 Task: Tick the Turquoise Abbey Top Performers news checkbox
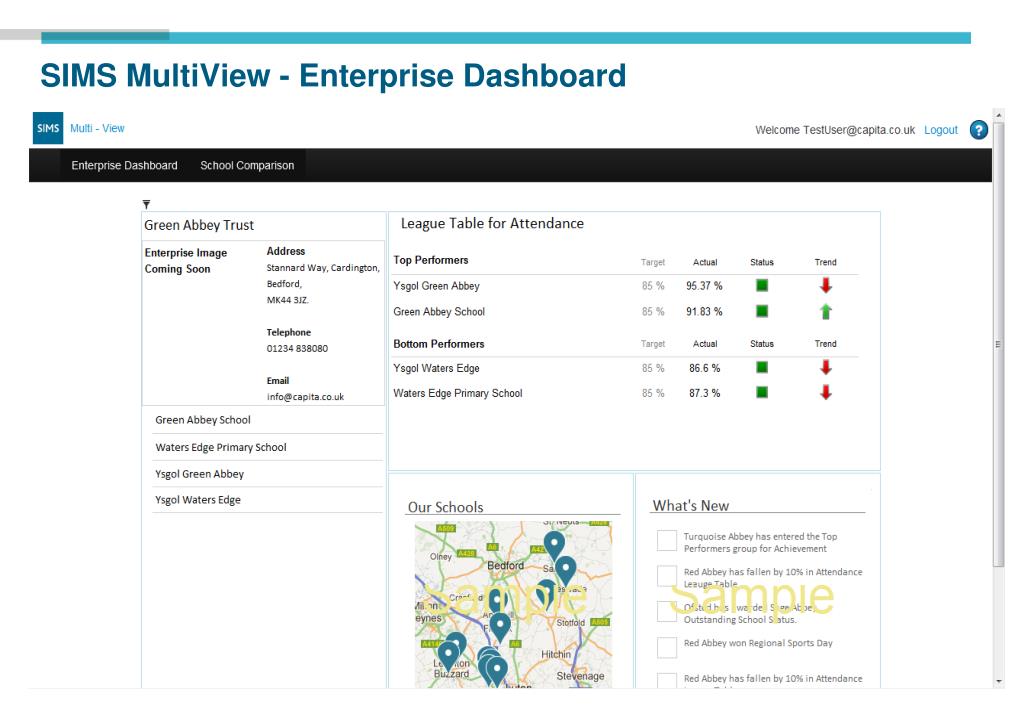[667, 540]
